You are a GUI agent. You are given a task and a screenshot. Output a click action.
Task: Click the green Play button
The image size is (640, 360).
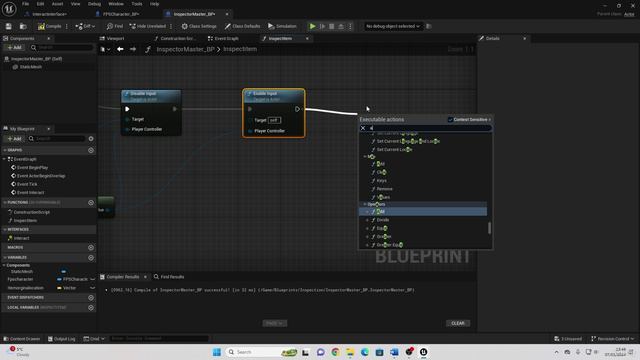313,26
